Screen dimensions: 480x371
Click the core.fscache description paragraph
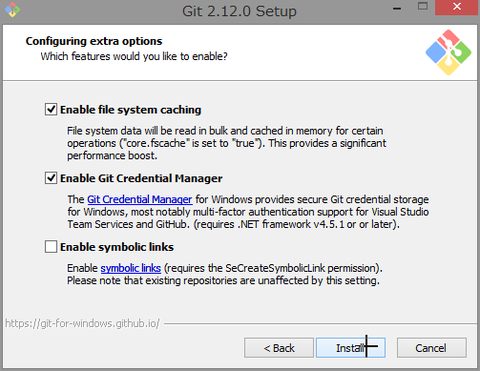pyautogui.click(x=226, y=143)
